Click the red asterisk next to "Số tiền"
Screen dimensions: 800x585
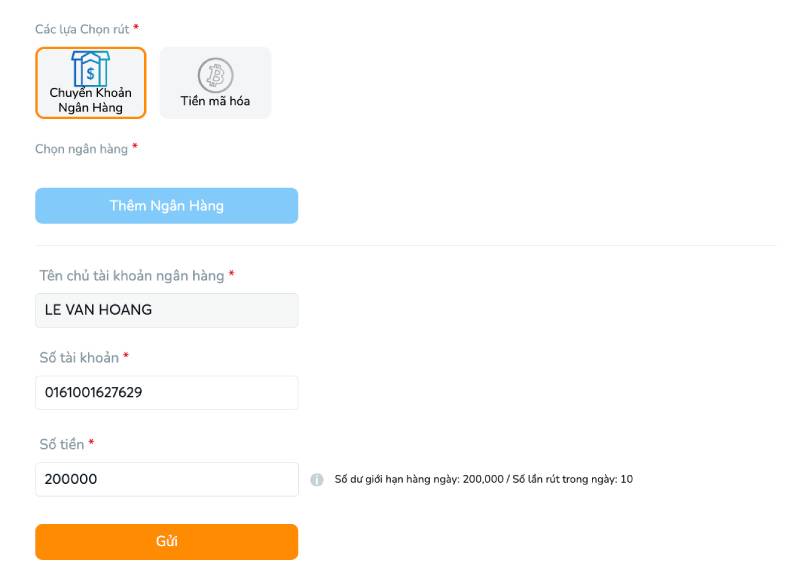[x=91, y=443]
